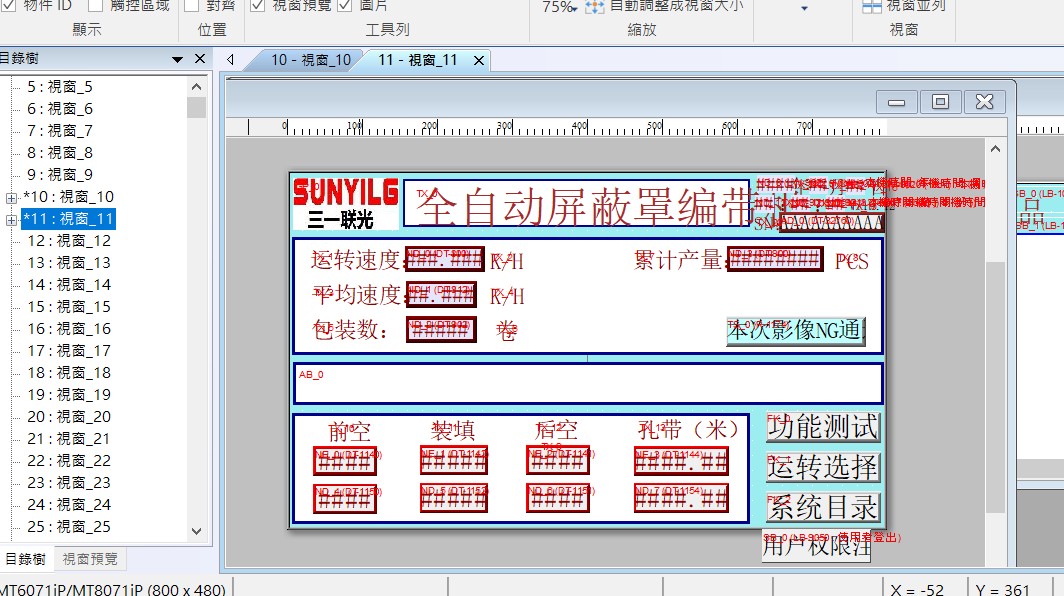
Task: Close the 11 - 視窗_11 tab
Action: tap(479, 61)
